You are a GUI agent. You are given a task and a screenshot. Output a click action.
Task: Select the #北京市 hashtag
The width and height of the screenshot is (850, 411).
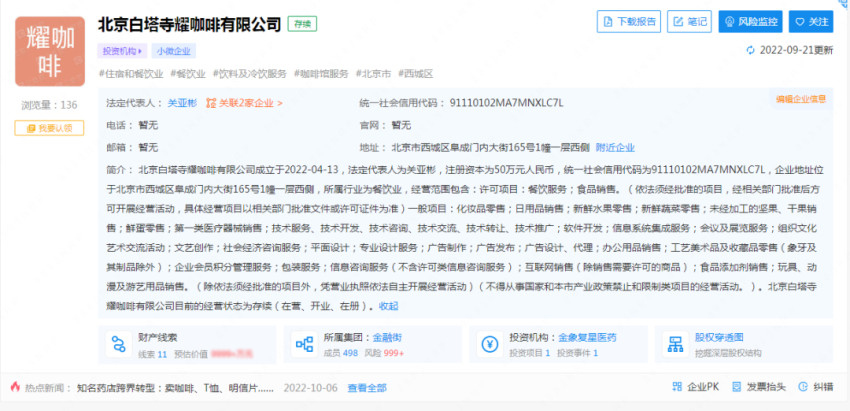click(x=373, y=74)
